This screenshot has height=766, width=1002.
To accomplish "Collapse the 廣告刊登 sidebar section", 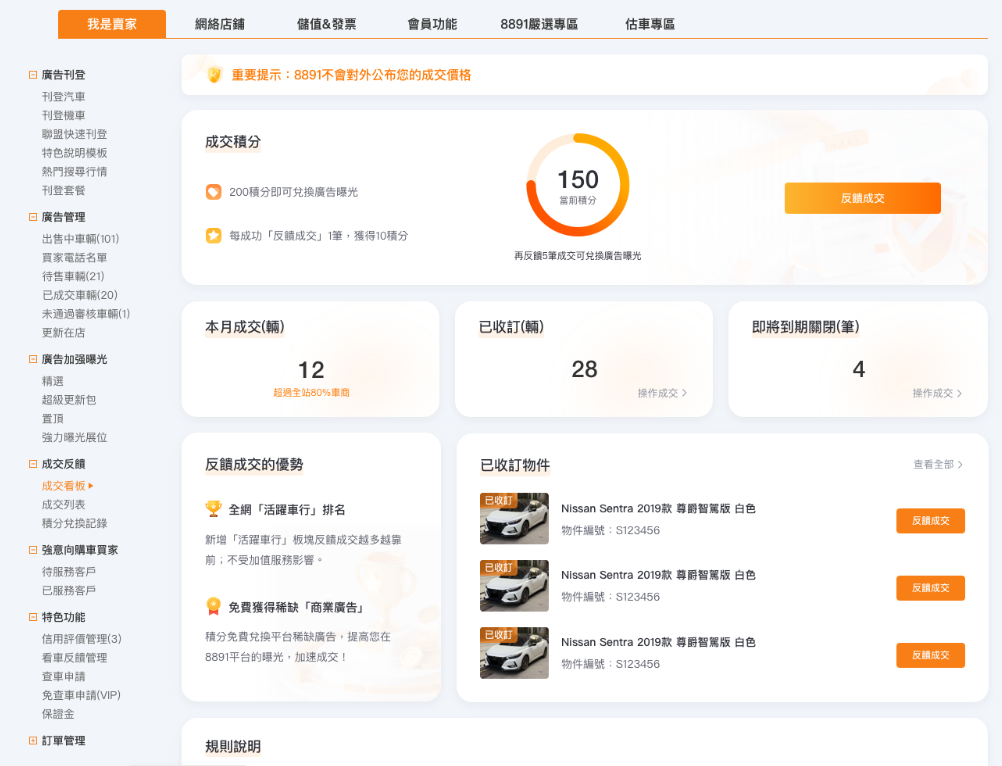I will (x=33, y=75).
